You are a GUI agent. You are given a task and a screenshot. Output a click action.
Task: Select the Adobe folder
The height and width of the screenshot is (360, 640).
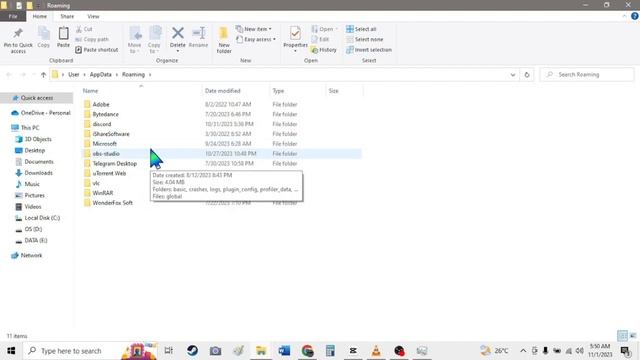pos(100,104)
